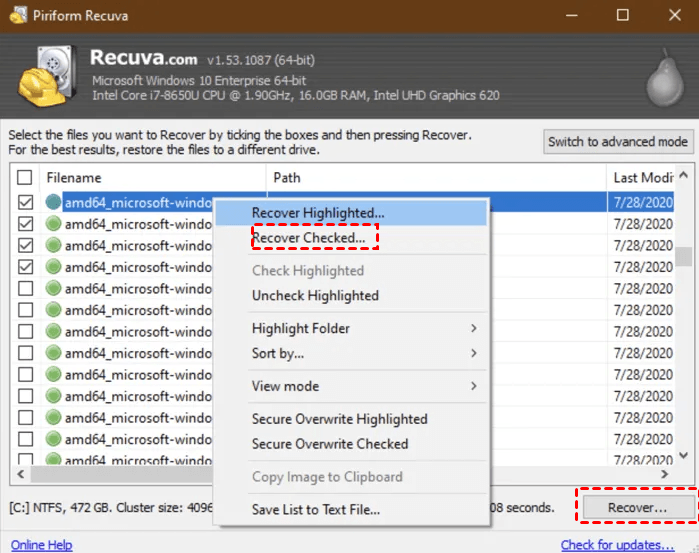Select Secure Overwrite Highlighted entry
The width and height of the screenshot is (699, 553).
click(x=351, y=419)
